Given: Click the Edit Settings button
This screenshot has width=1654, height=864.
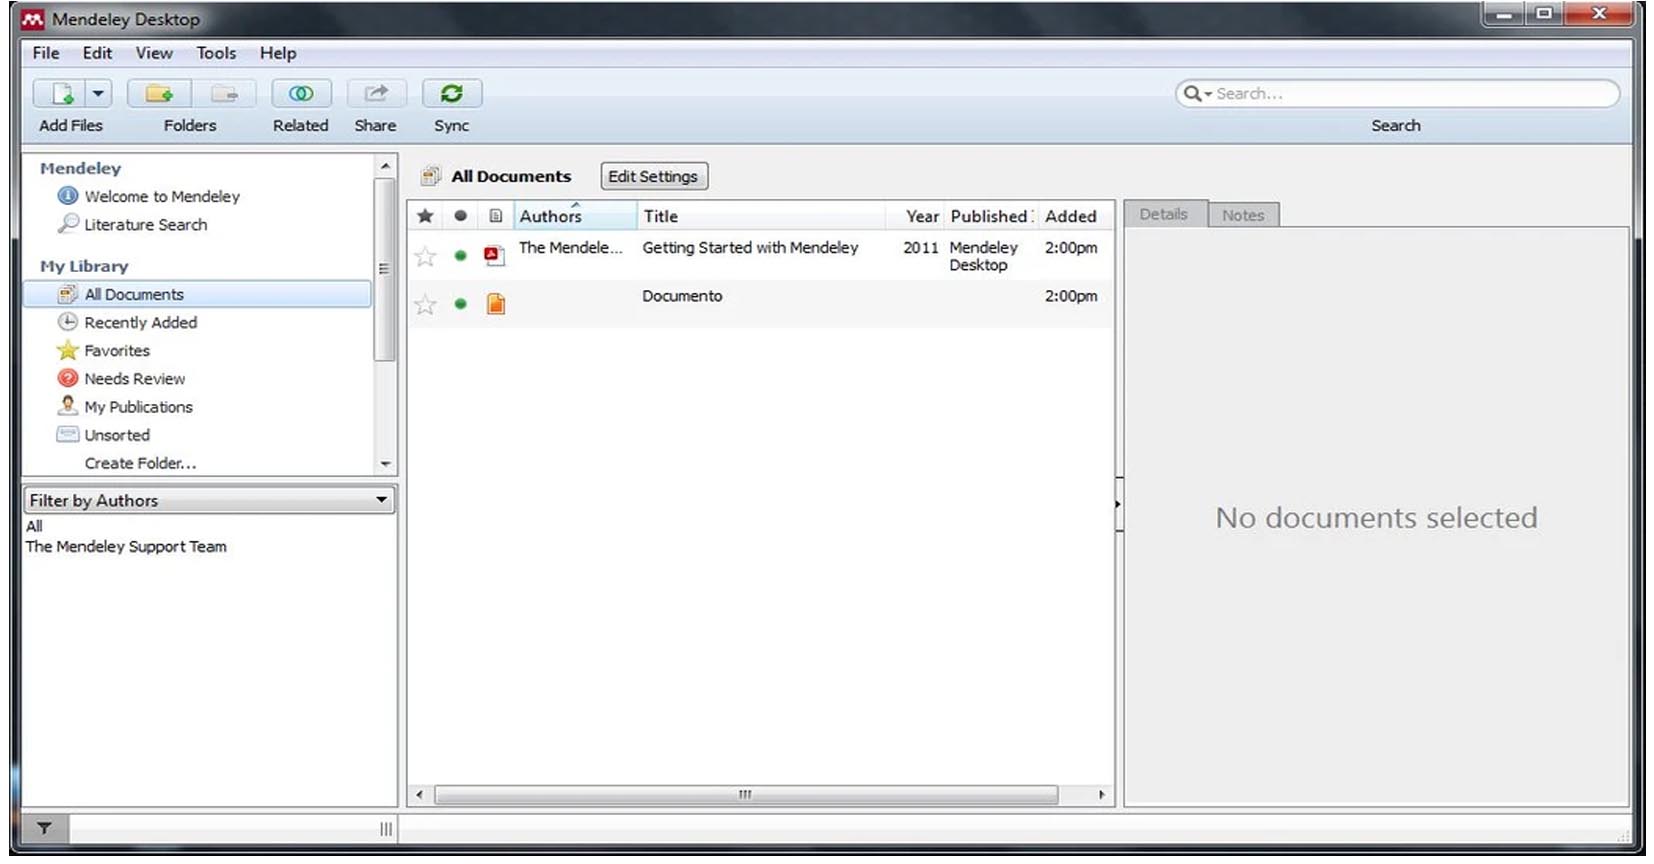Looking at the screenshot, I should (x=653, y=176).
